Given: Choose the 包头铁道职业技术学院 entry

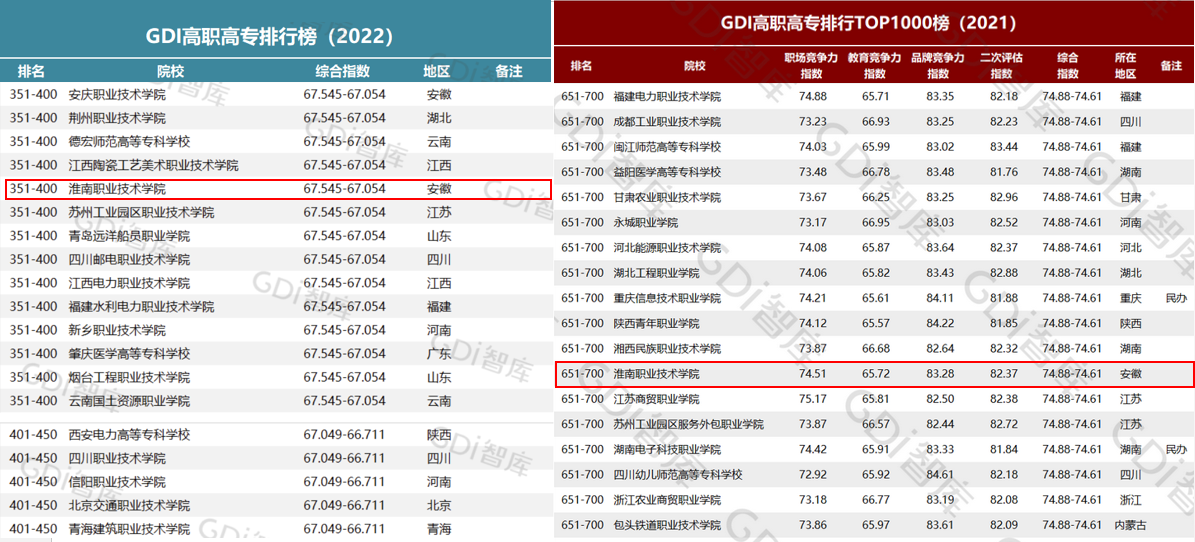Looking at the screenshot, I should 666,525.
